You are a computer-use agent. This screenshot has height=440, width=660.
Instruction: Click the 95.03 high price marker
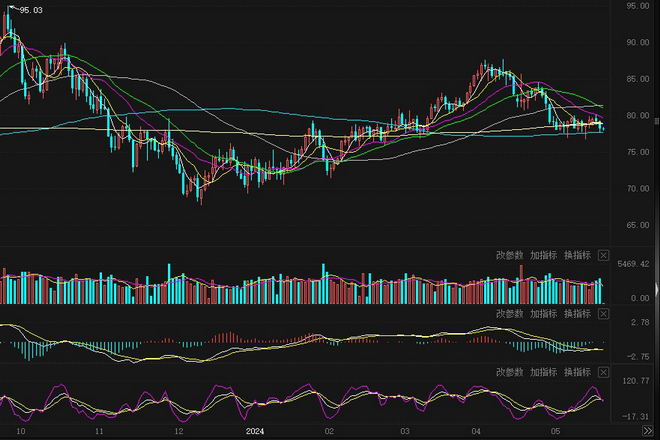(x=31, y=10)
